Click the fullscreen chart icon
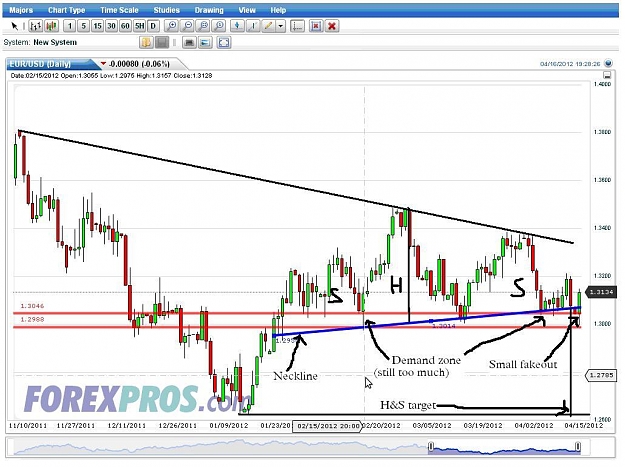Viewport: 625px width, 467px height. point(224,42)
